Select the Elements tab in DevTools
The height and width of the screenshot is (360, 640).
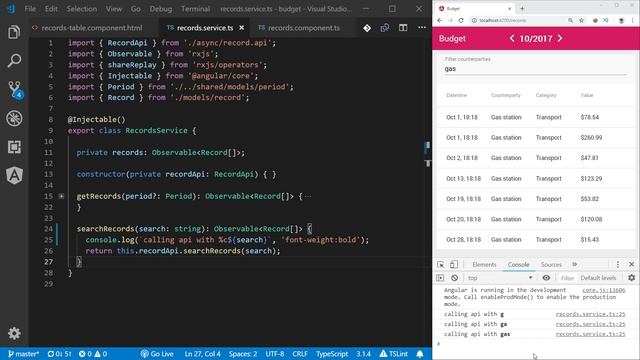[x=484, y=264]
